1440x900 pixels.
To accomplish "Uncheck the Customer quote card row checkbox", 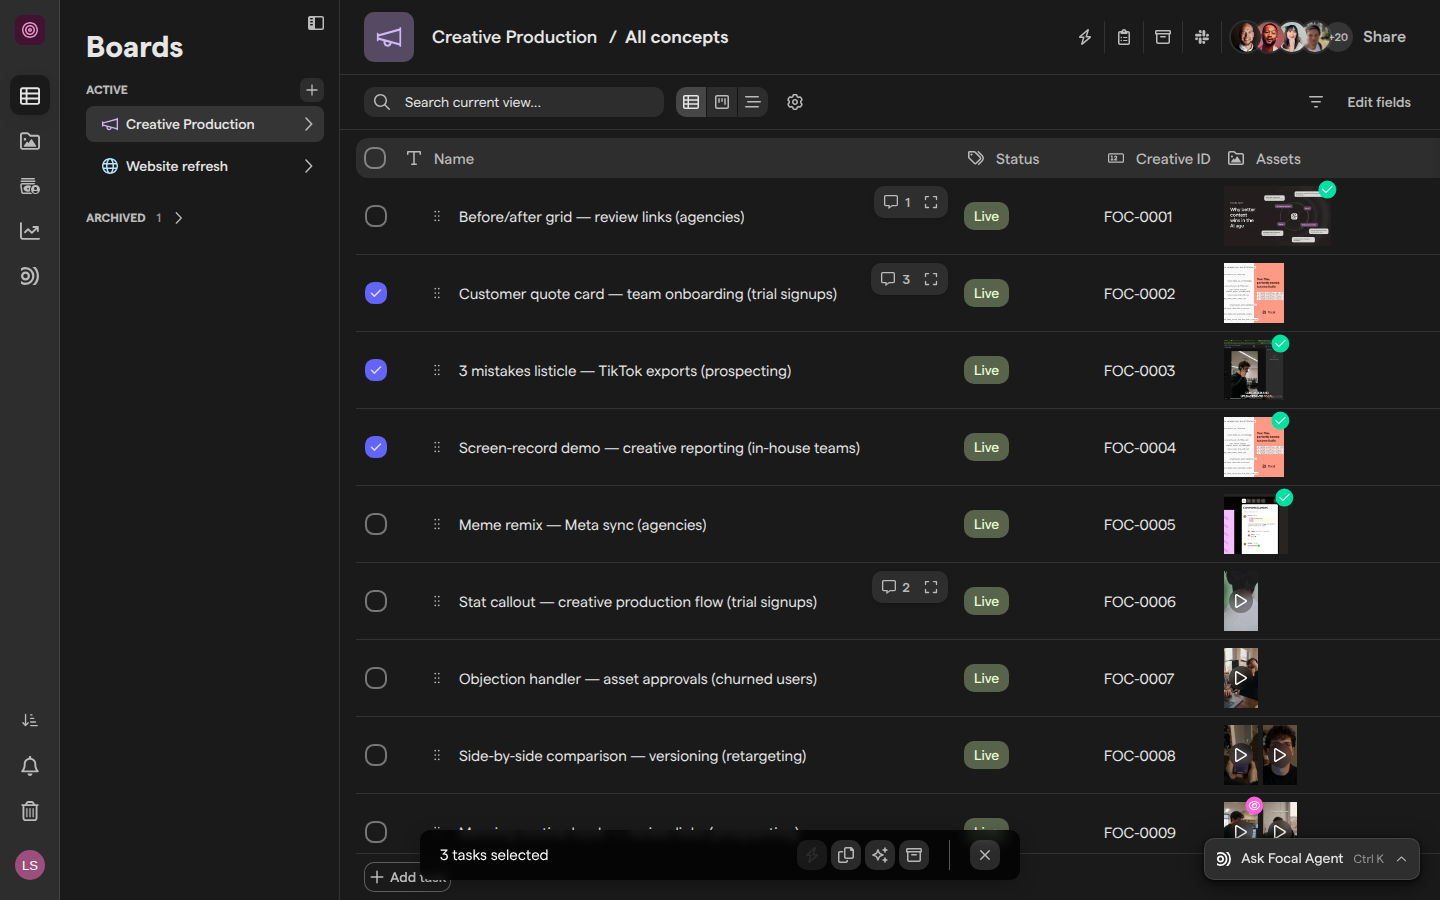I will pyautogui.click(x=376, y=293).
